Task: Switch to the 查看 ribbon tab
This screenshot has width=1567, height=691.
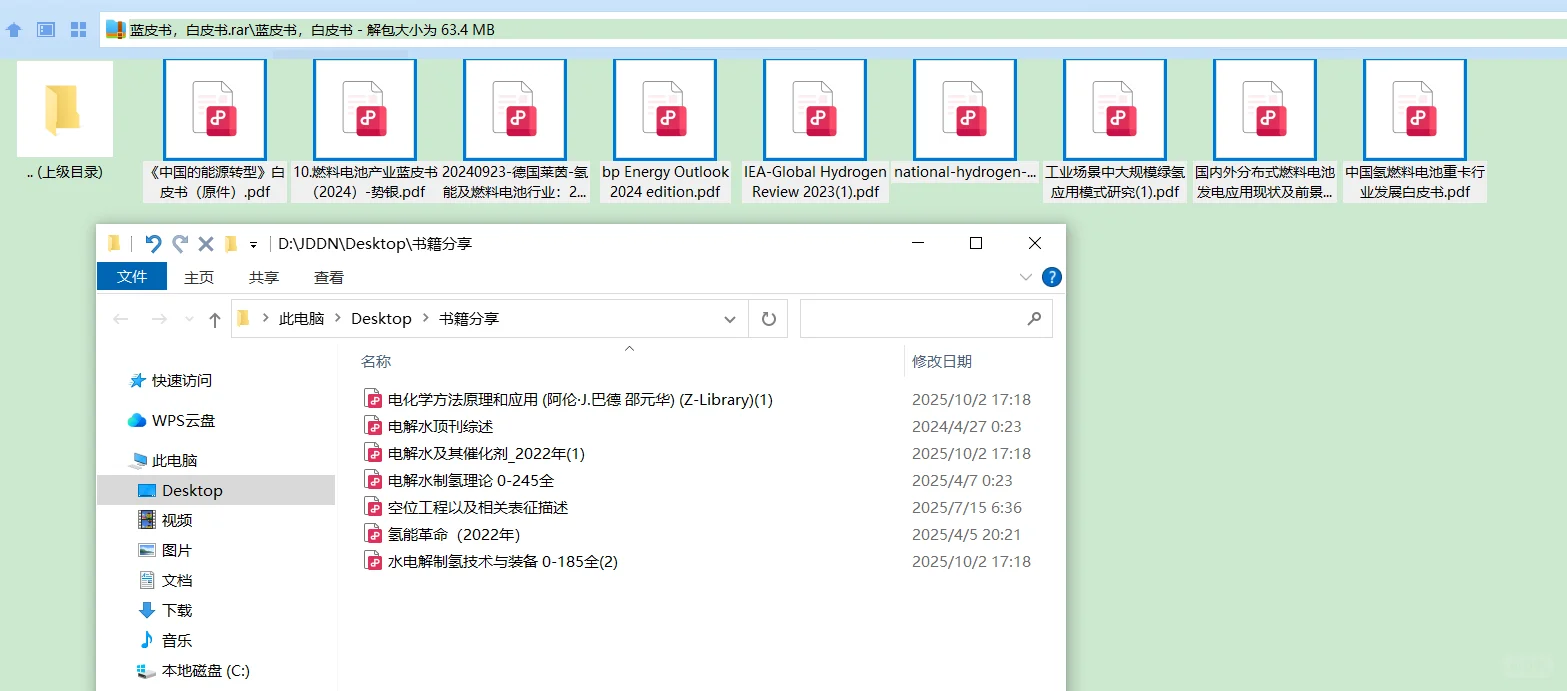Action: pos(329,277)
